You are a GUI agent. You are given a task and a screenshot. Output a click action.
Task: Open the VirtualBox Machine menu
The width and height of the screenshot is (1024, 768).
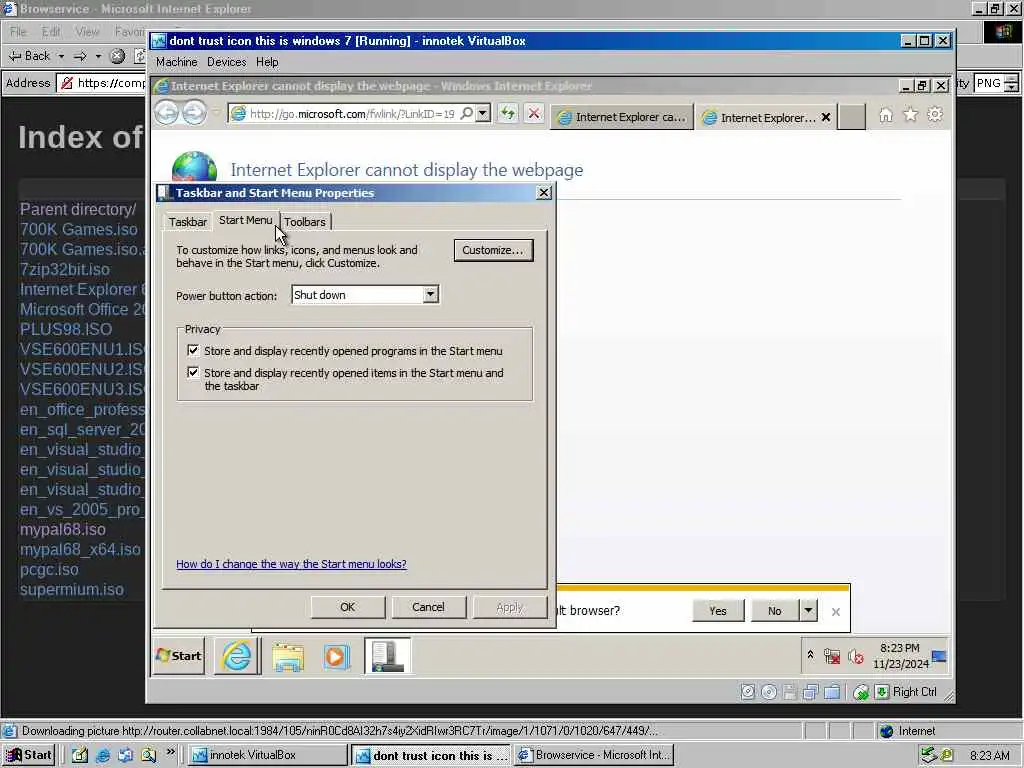point(176,62)
